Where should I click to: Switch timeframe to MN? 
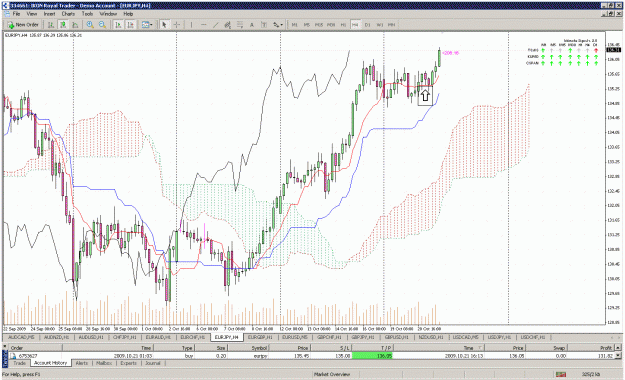point(392,25)
